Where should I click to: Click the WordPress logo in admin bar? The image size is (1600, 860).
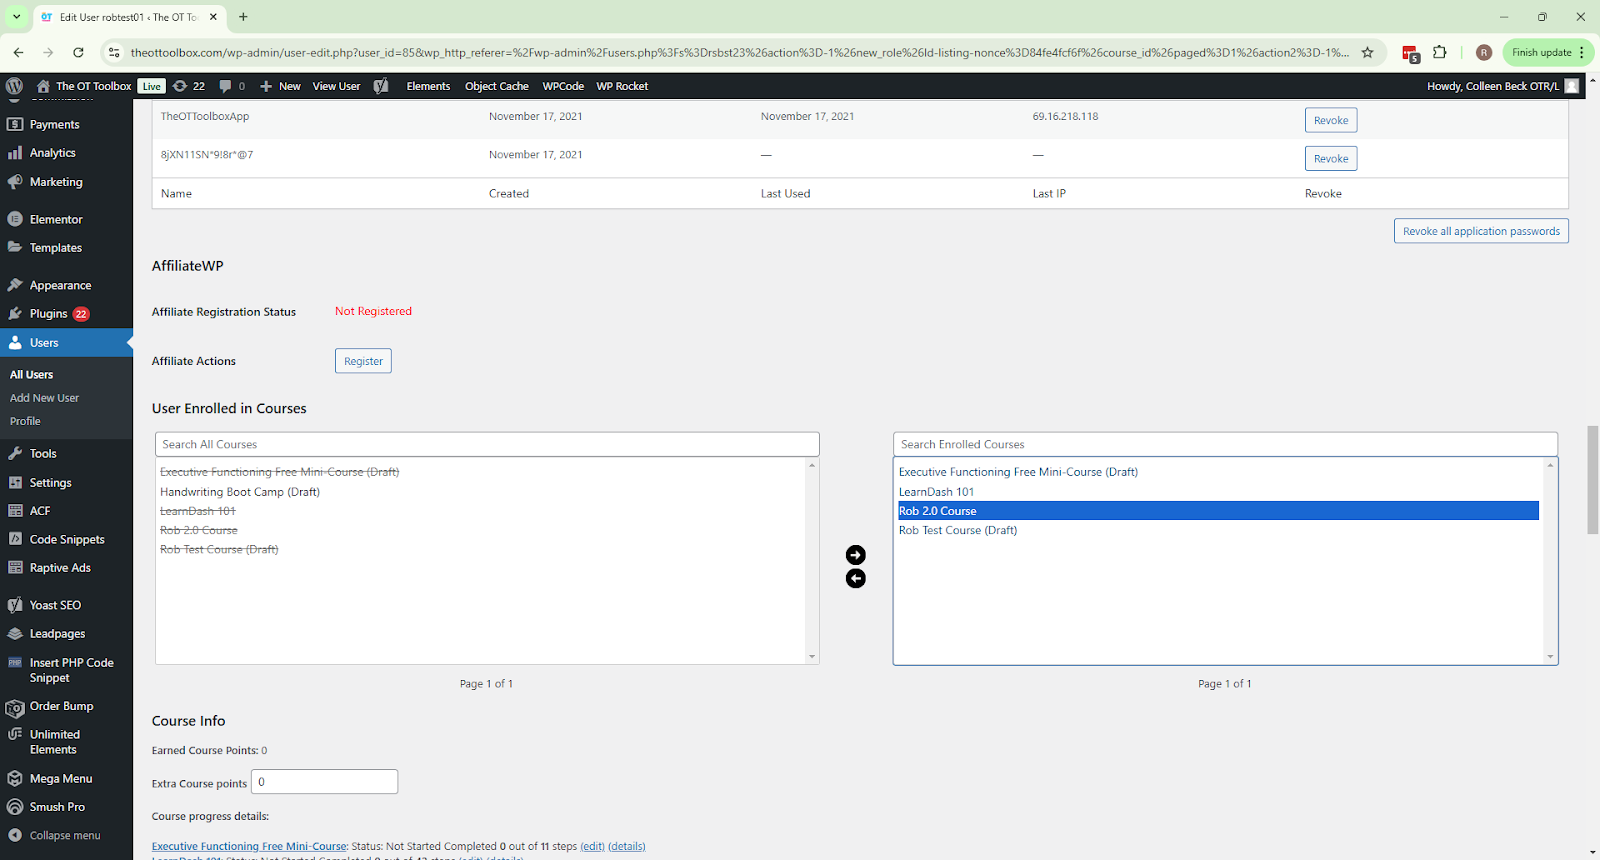(x=14, y=86)
